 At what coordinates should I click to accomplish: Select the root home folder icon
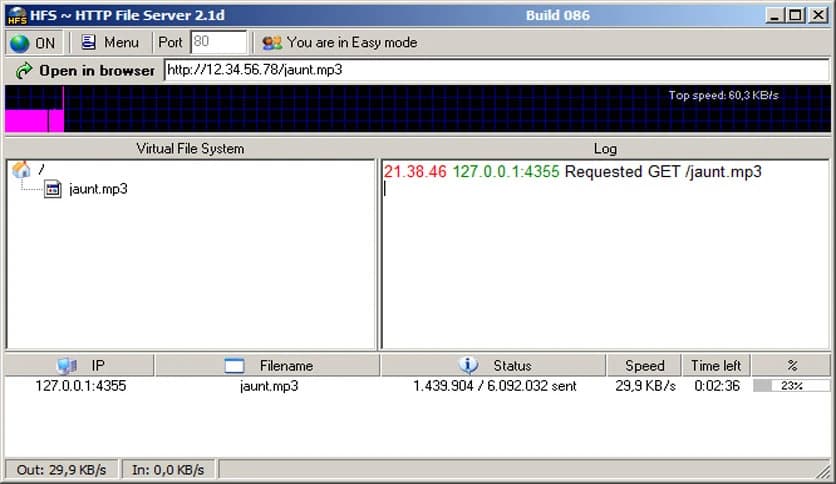click(21, 170)
